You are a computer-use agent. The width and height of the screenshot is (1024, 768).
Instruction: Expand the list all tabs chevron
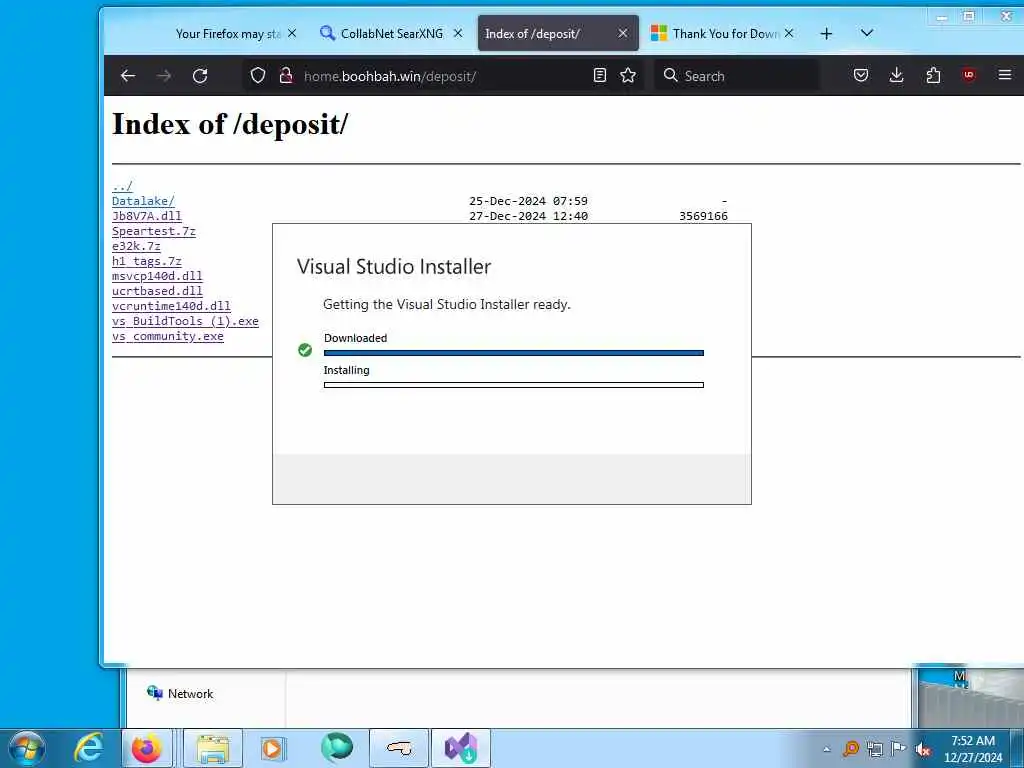pyautogui.click(x=867, y=33)
